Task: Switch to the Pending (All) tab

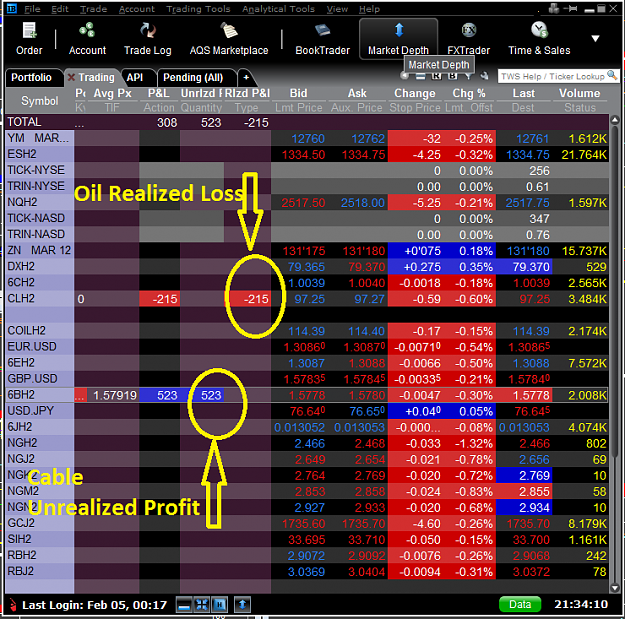Action: (x=193, y=77)
